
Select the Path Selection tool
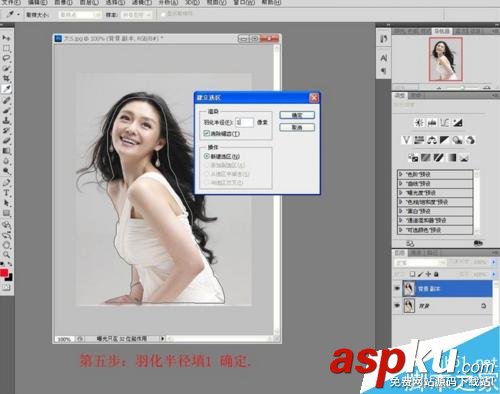[x=6, y=203]
